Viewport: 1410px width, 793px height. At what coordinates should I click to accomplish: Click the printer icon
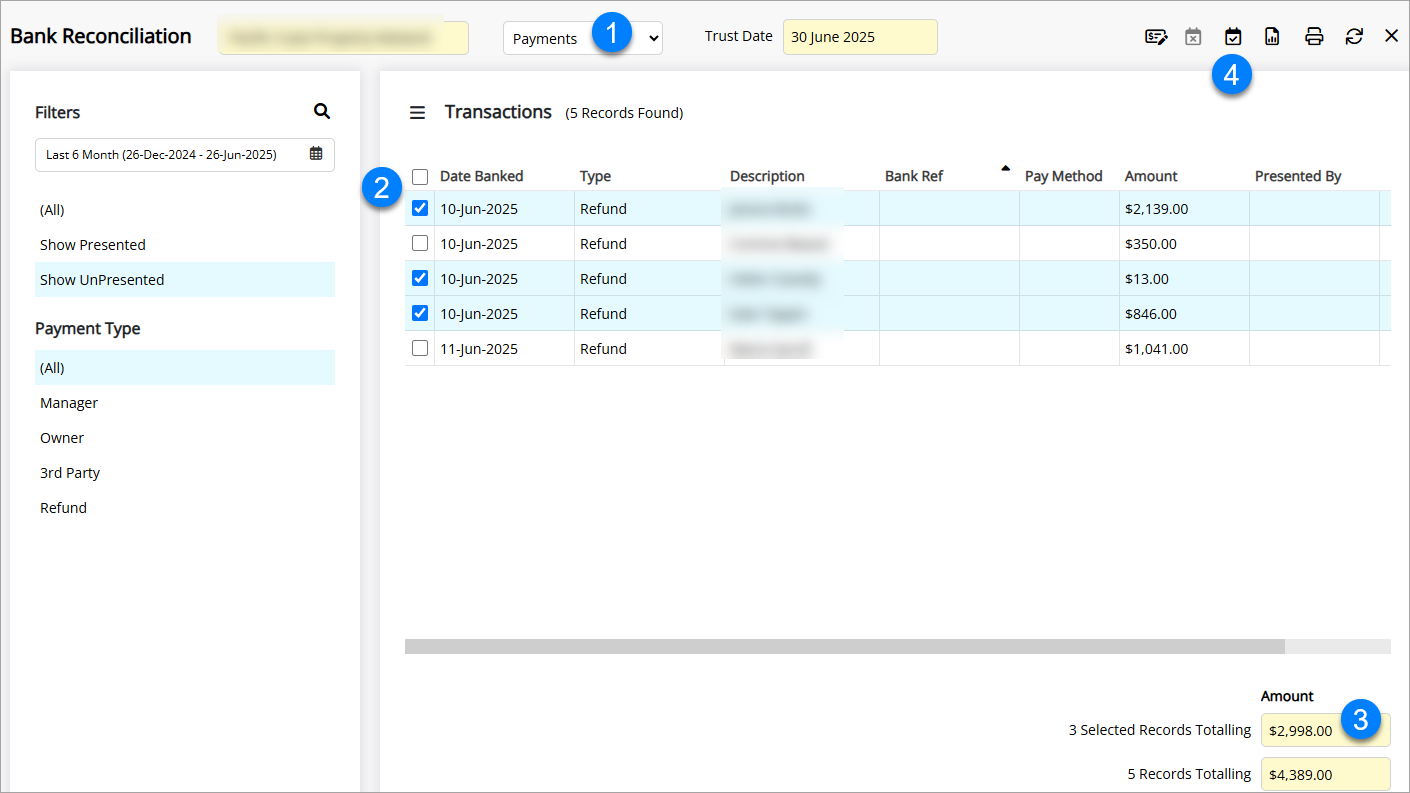coord(1314,37)
